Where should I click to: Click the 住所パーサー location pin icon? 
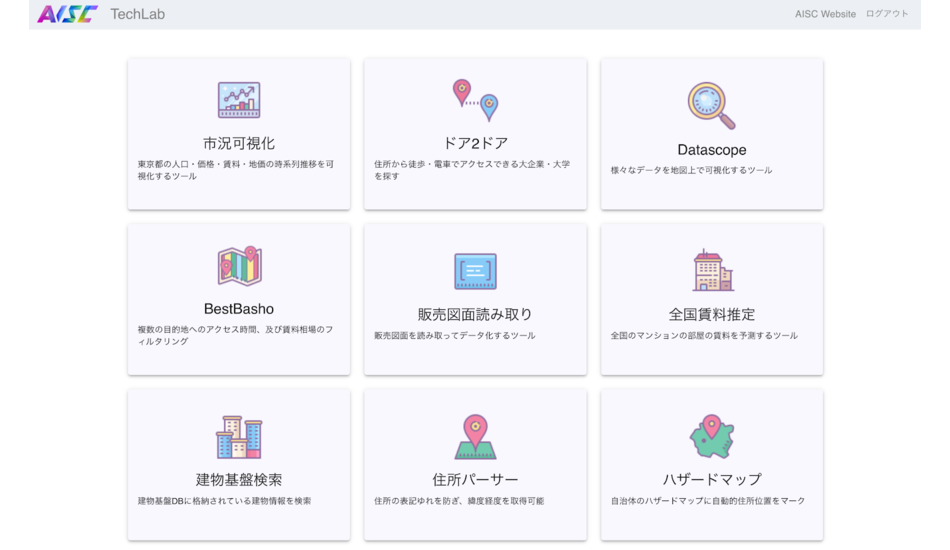pyautogui.click(x=475, y=437)
